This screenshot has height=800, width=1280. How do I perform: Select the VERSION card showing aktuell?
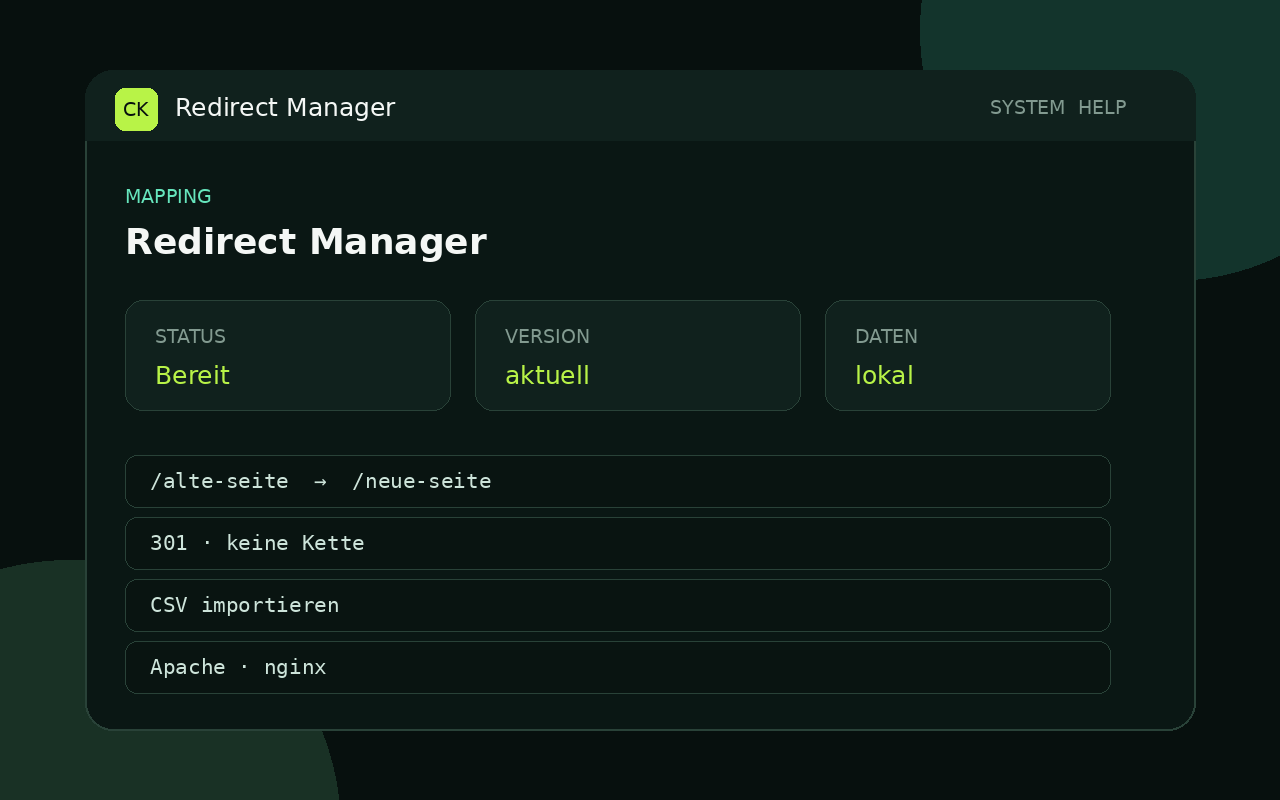point(638,355)
